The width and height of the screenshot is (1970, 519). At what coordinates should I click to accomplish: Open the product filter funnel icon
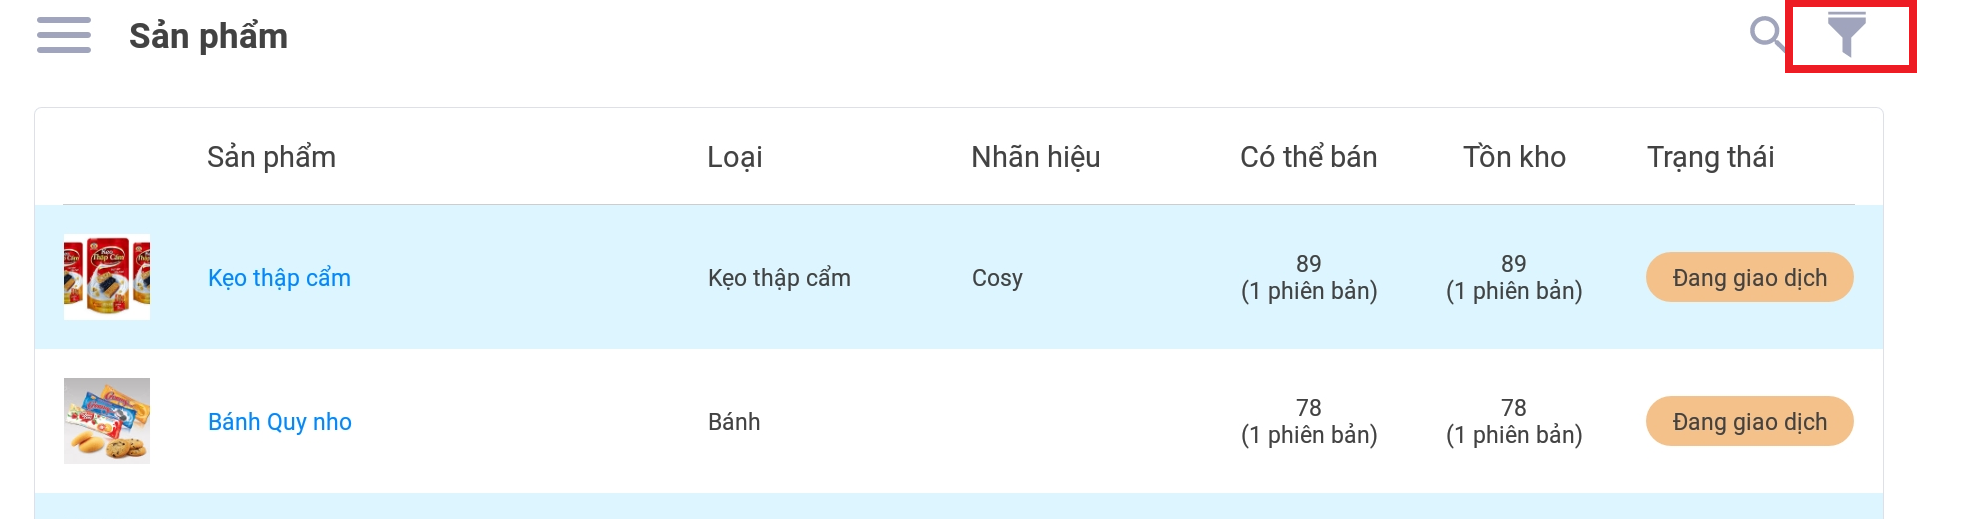pos(1847,35)
